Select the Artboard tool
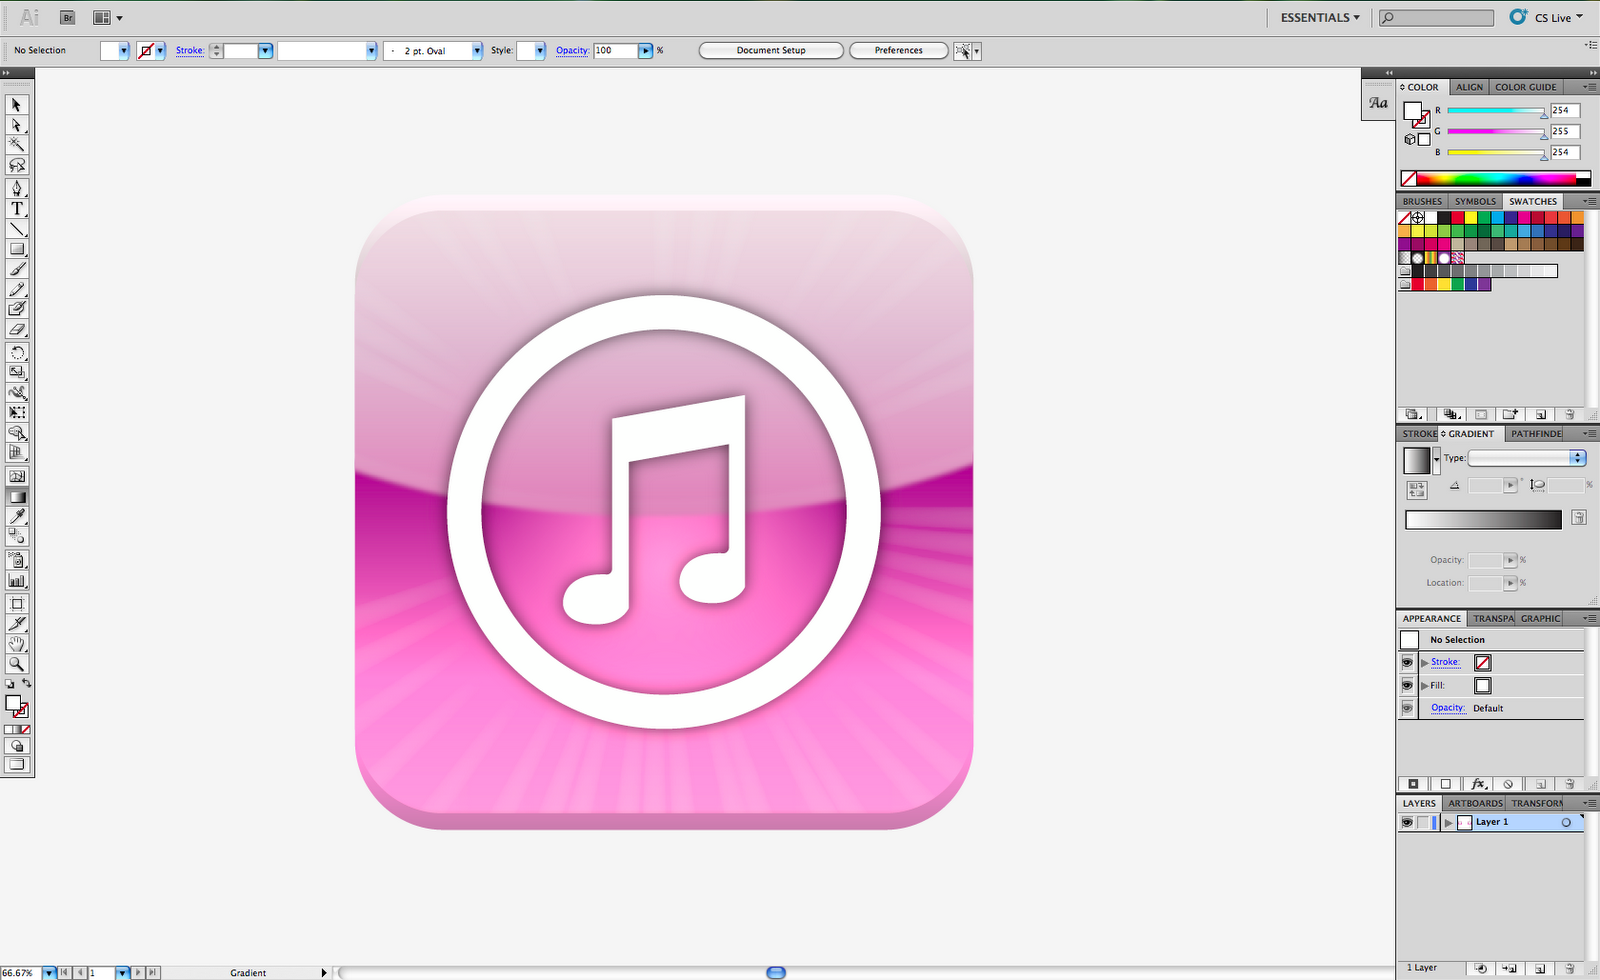Image resolution: width=1600 pixels, height=980 pixels. point(17,604)
